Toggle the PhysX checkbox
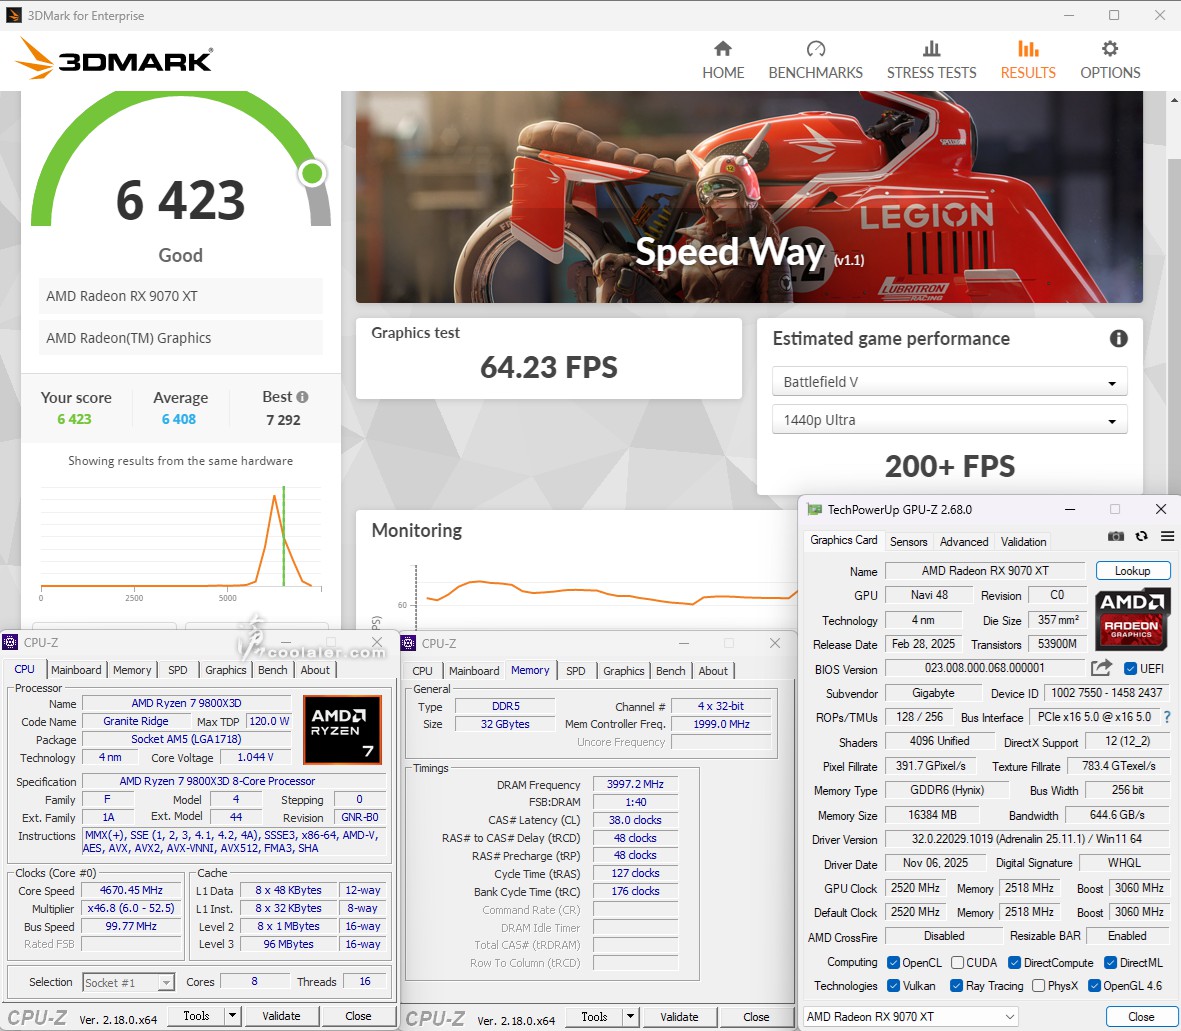Image resolution: width=1181 pixels, height=1031 pixels. tap(1039, 986)
